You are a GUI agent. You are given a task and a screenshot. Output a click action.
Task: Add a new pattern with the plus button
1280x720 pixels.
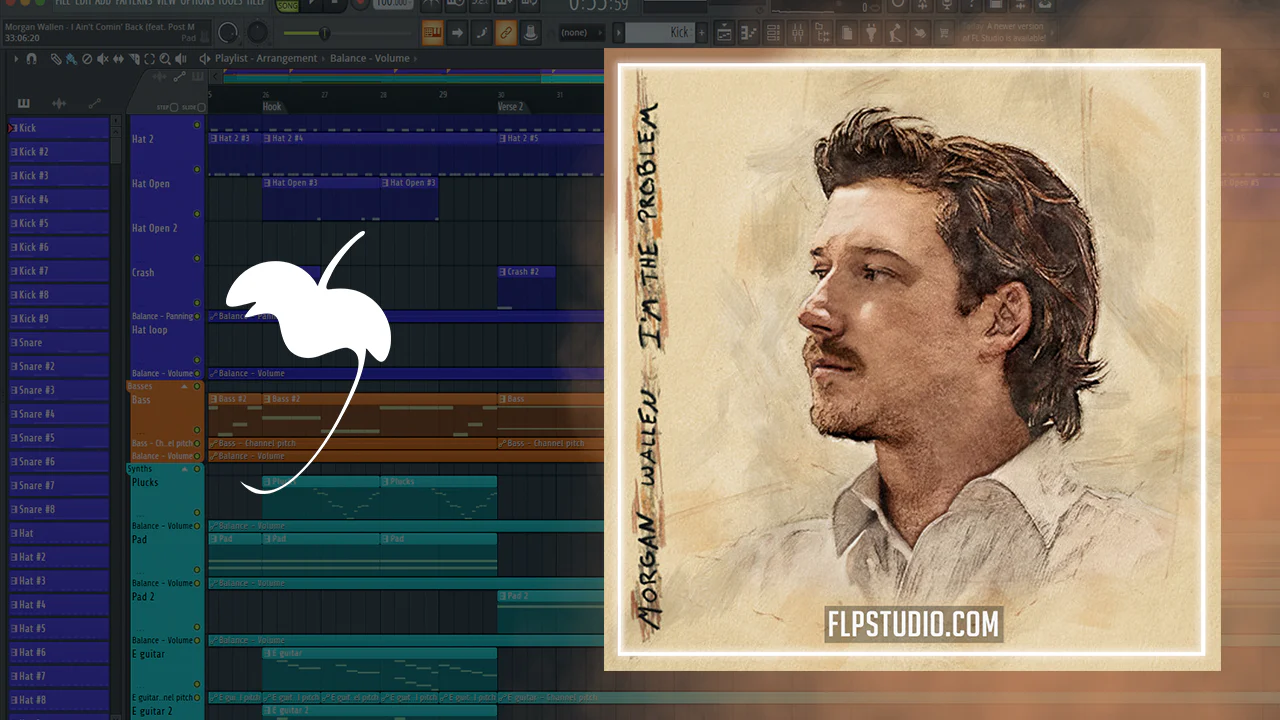coord(701,33)
